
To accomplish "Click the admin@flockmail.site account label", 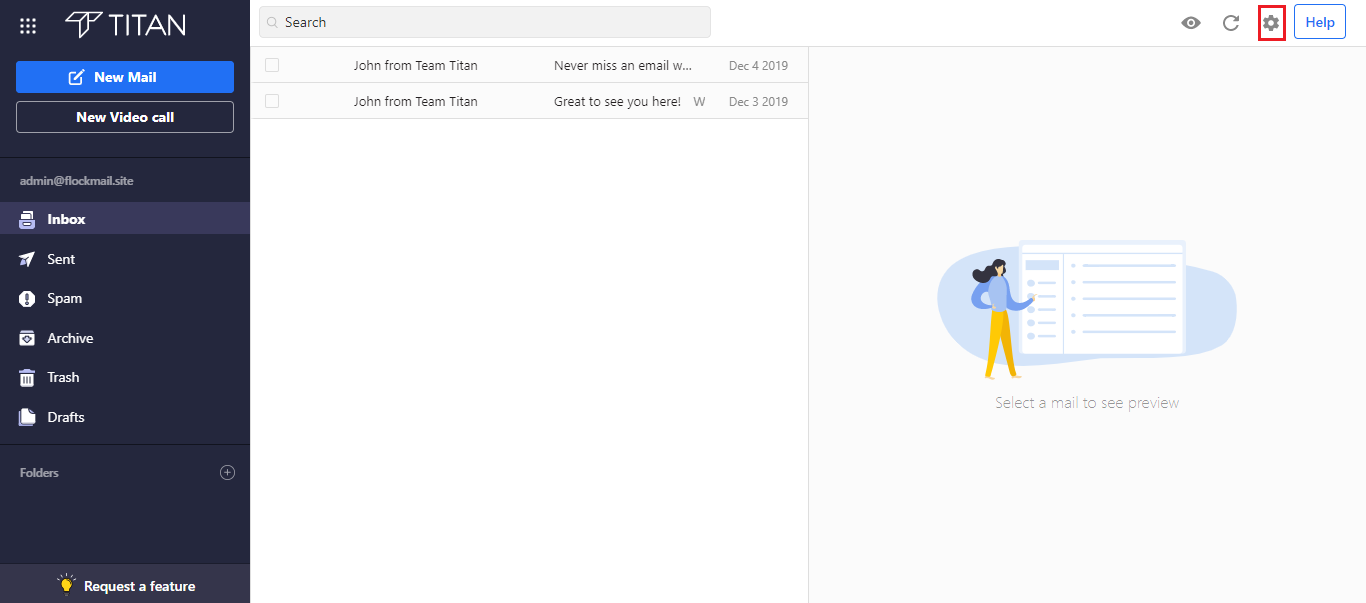I will click(77, 181).
